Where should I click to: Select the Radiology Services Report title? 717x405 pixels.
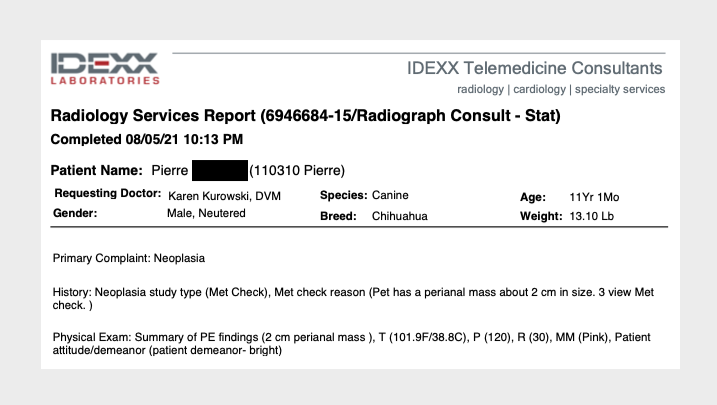(x=305, y=117)
